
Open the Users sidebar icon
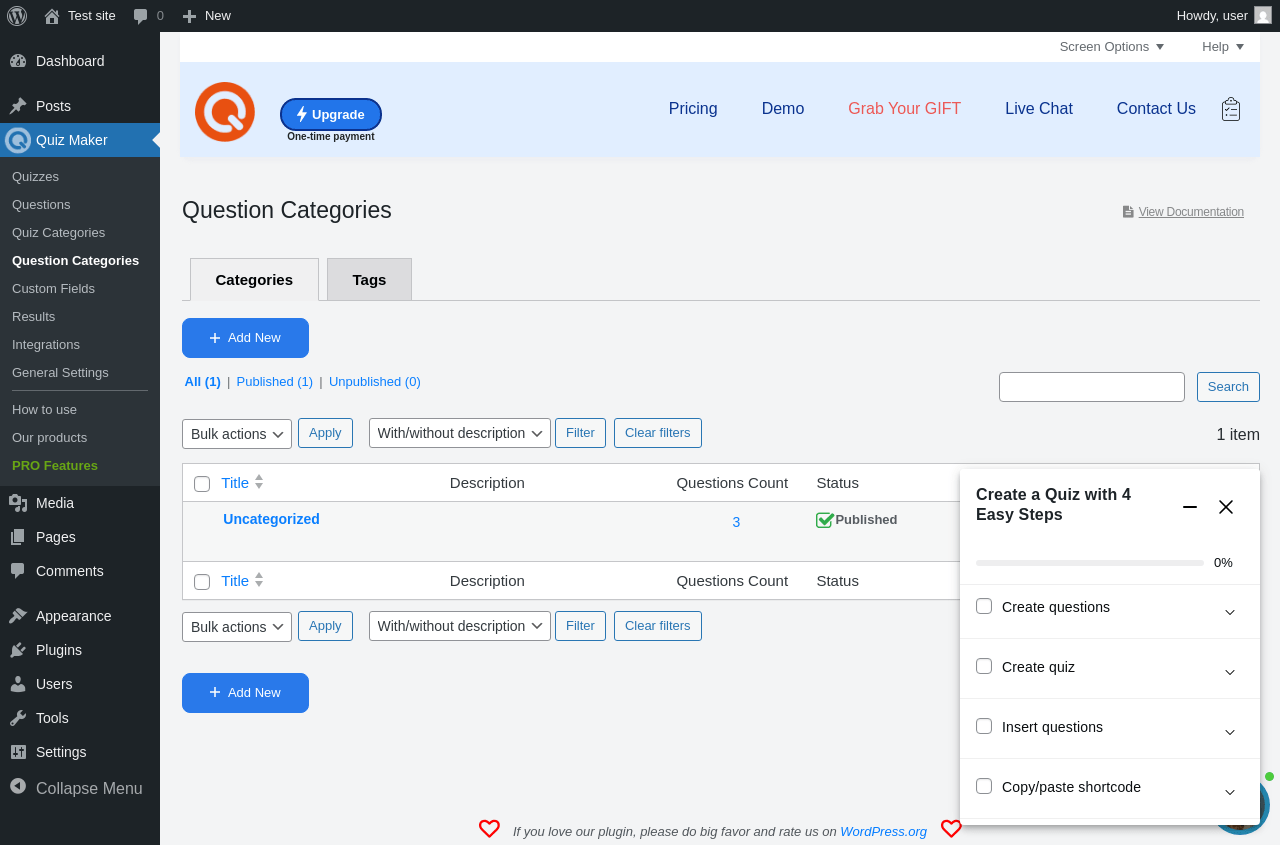coord(18,684)
